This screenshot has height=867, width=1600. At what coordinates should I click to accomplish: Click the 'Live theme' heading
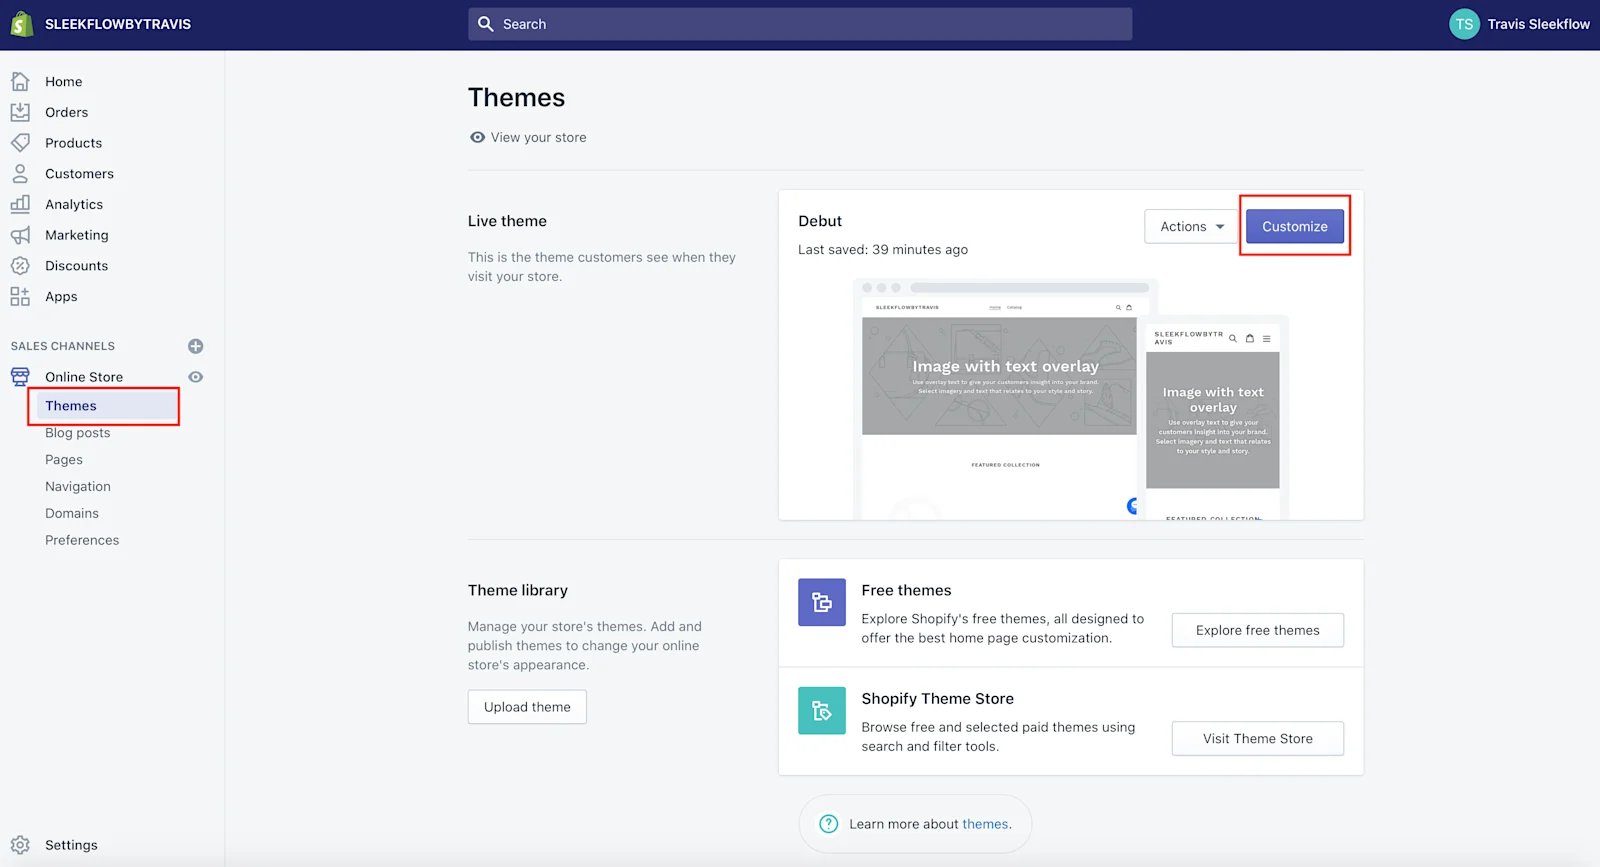point(507,221)
